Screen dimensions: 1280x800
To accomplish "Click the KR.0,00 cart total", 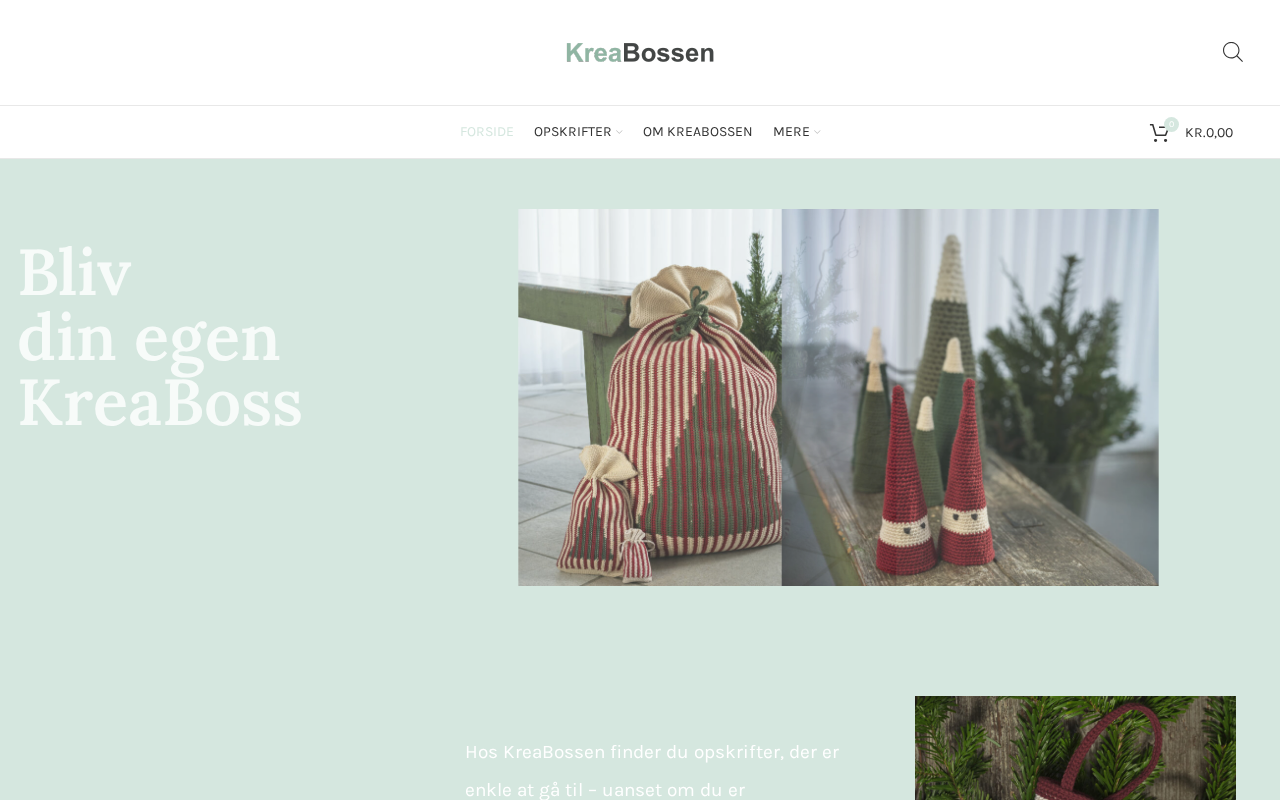I will [1209, 133].
